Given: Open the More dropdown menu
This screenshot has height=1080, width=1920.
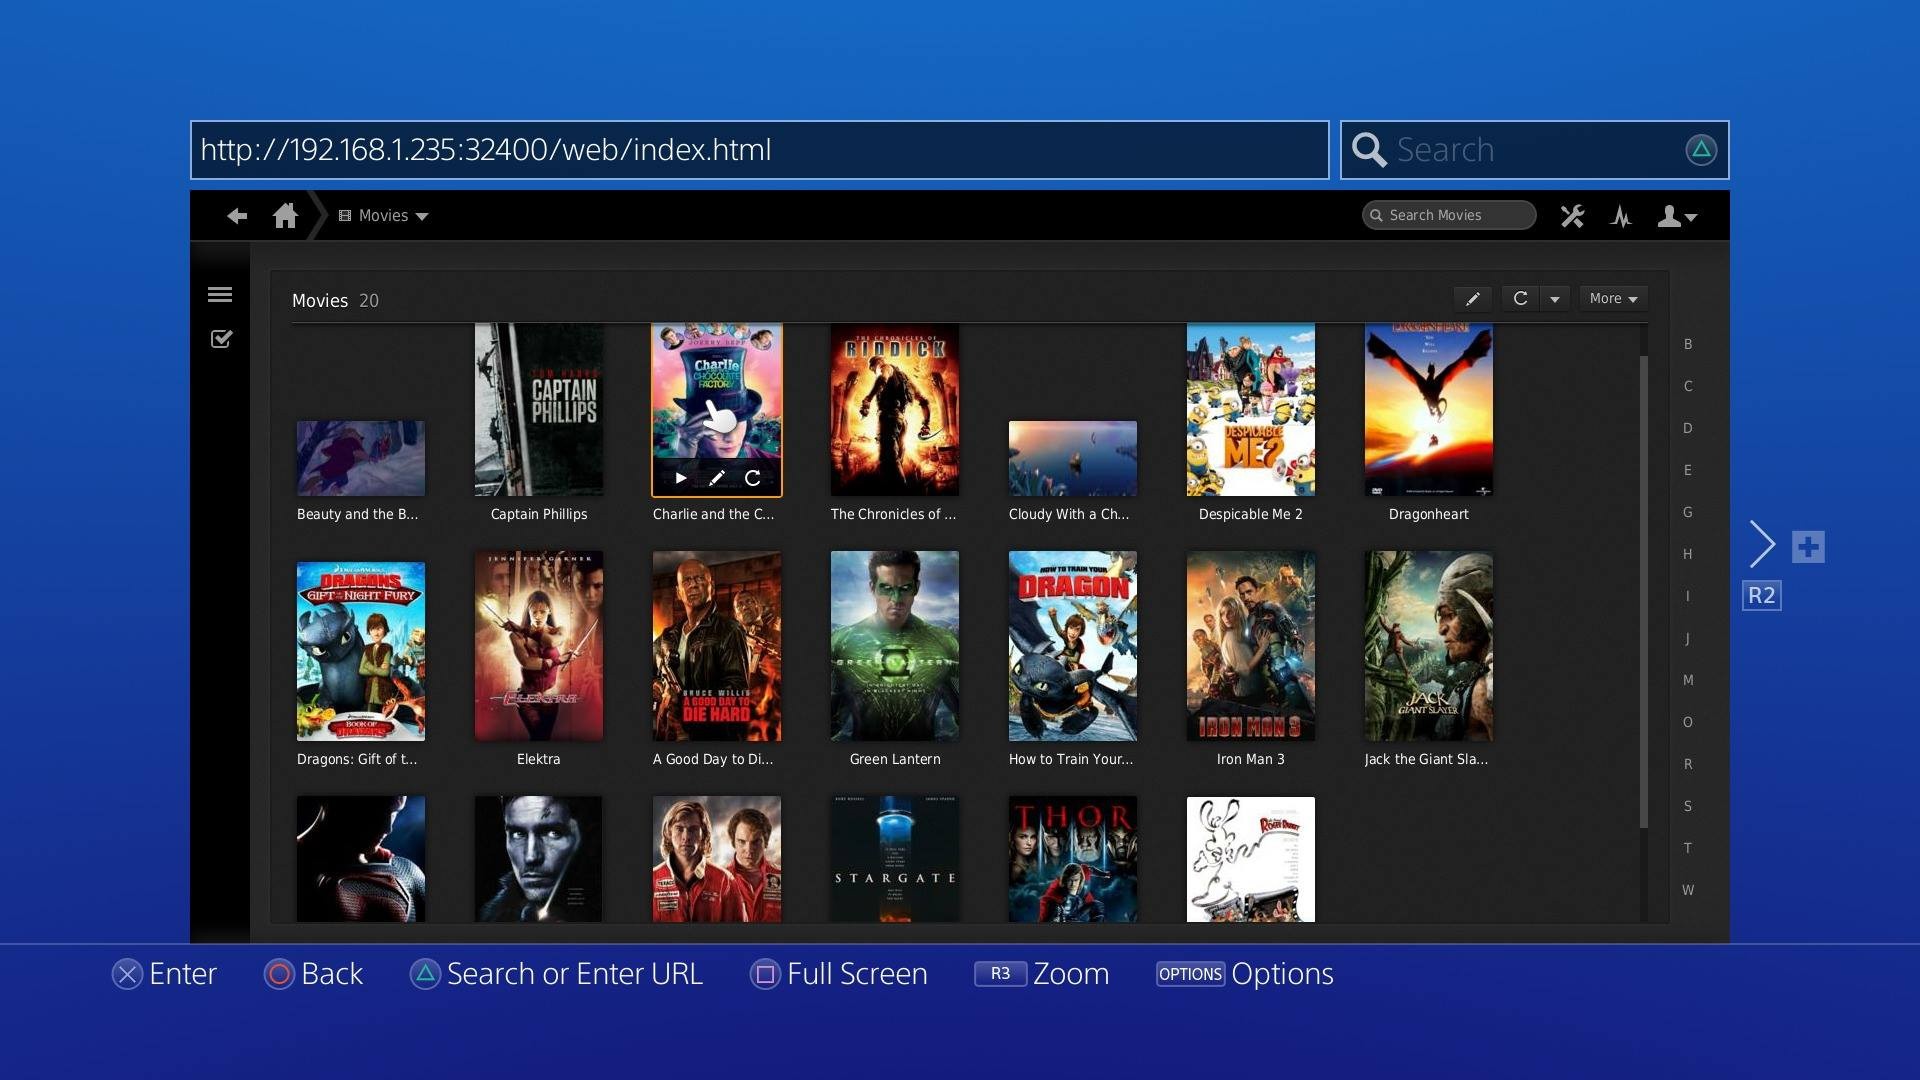Looking at the screenshot, I should coord(1611,298).
